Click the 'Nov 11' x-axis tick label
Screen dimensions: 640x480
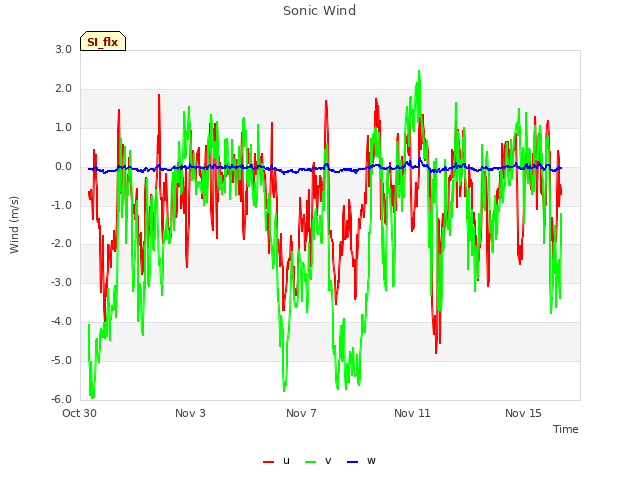tap(412, 413)
